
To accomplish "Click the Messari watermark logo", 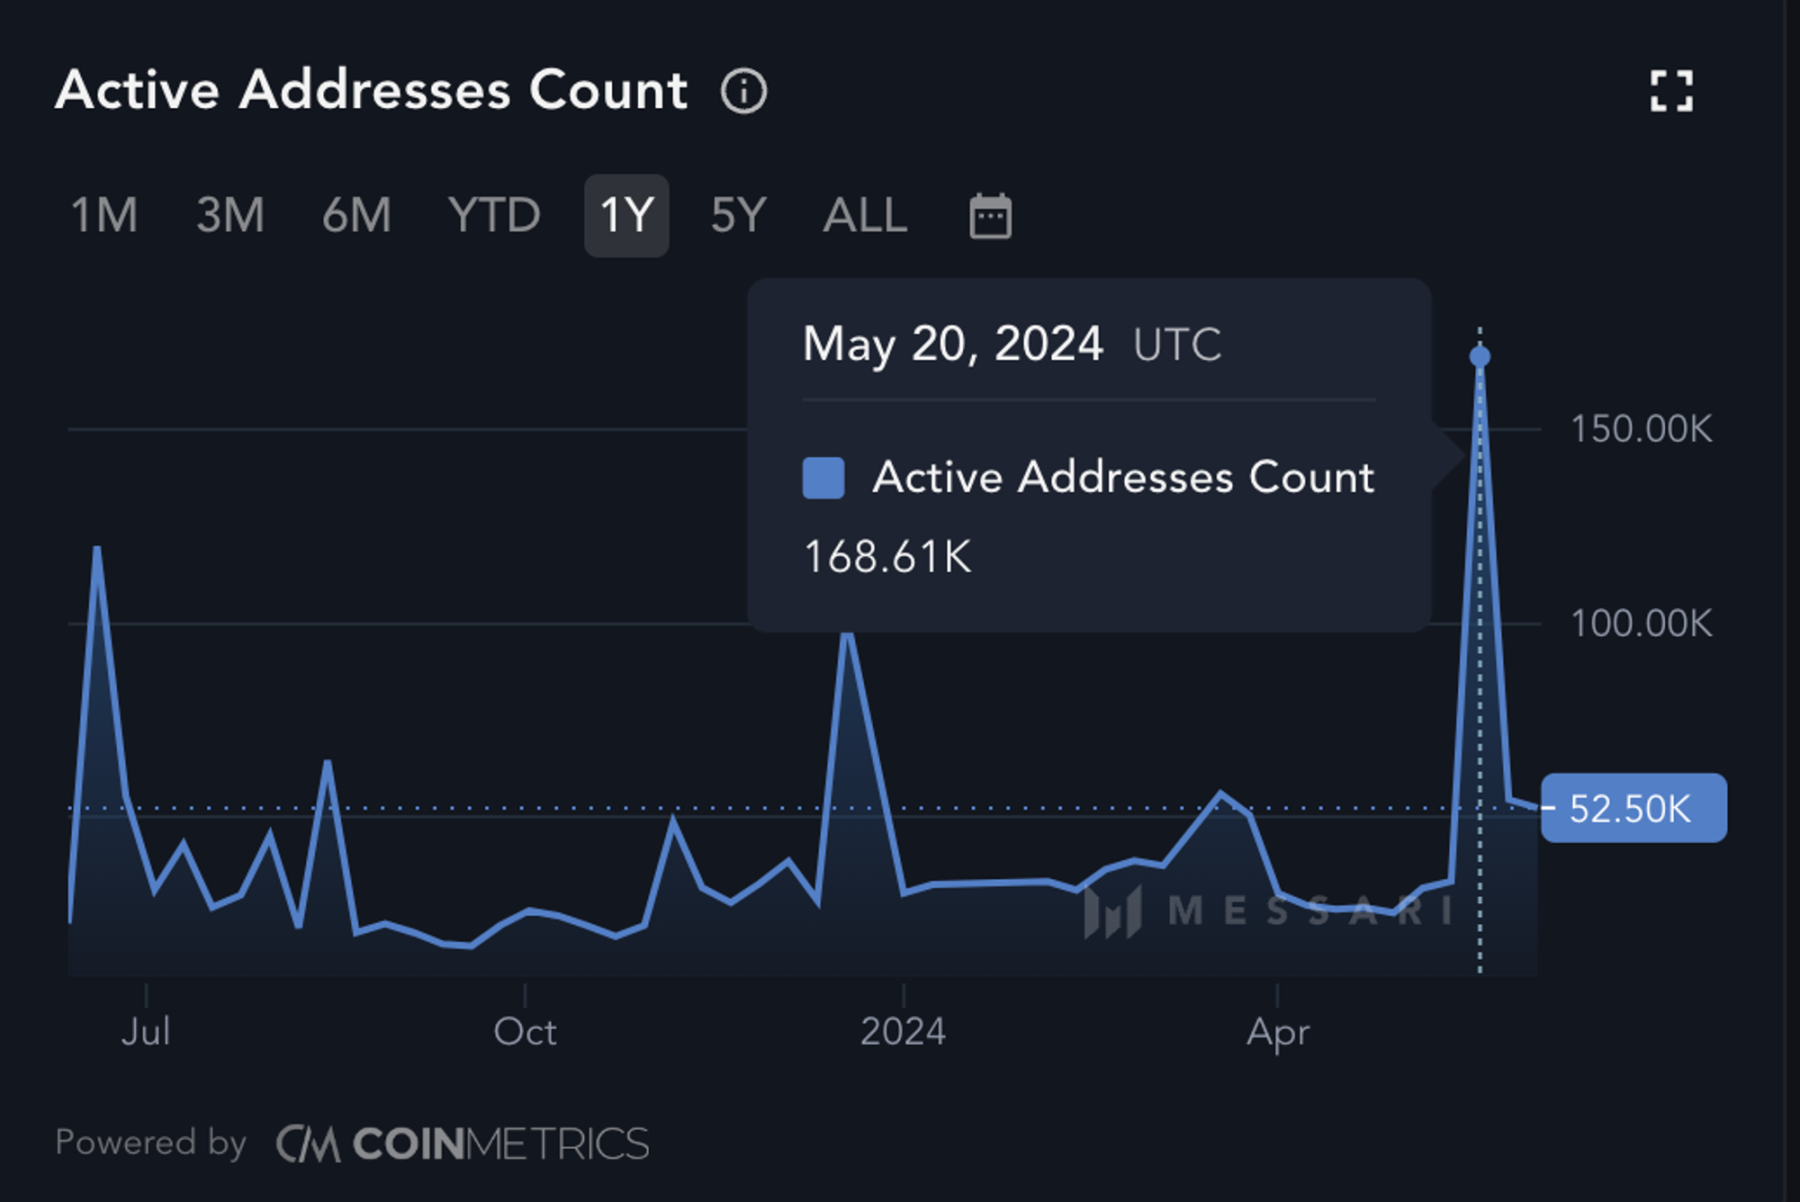I will pos(1268,911).
